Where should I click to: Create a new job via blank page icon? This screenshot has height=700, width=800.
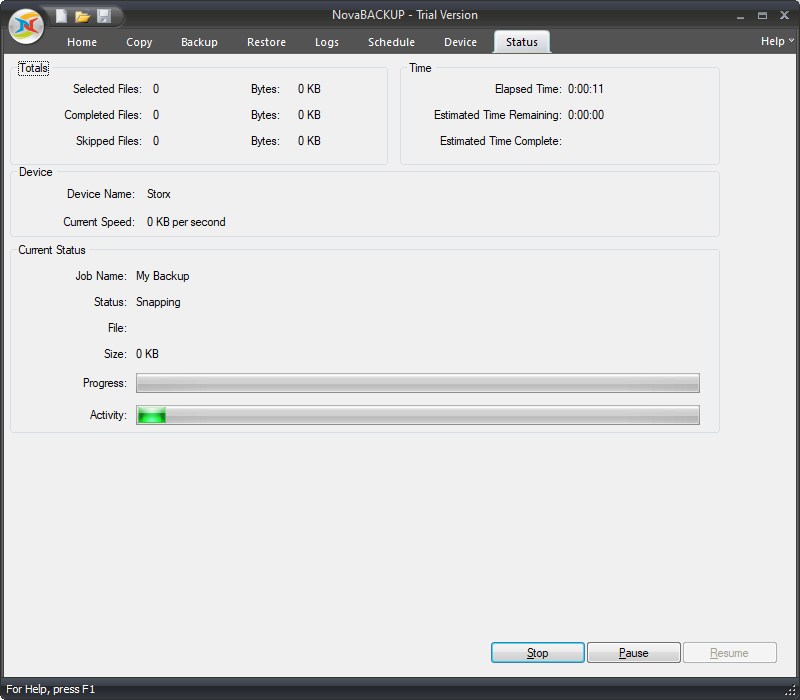tap(61, 16)
